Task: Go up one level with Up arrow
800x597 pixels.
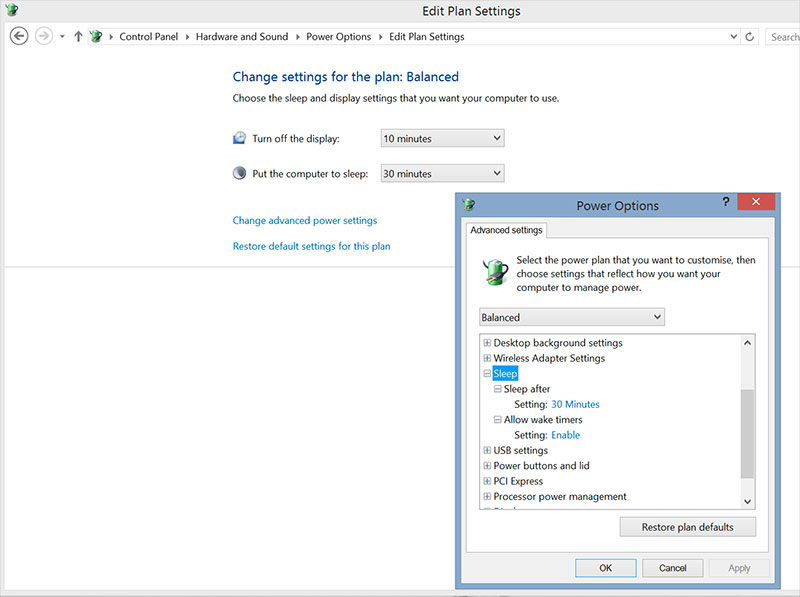Action: (78, 36)
